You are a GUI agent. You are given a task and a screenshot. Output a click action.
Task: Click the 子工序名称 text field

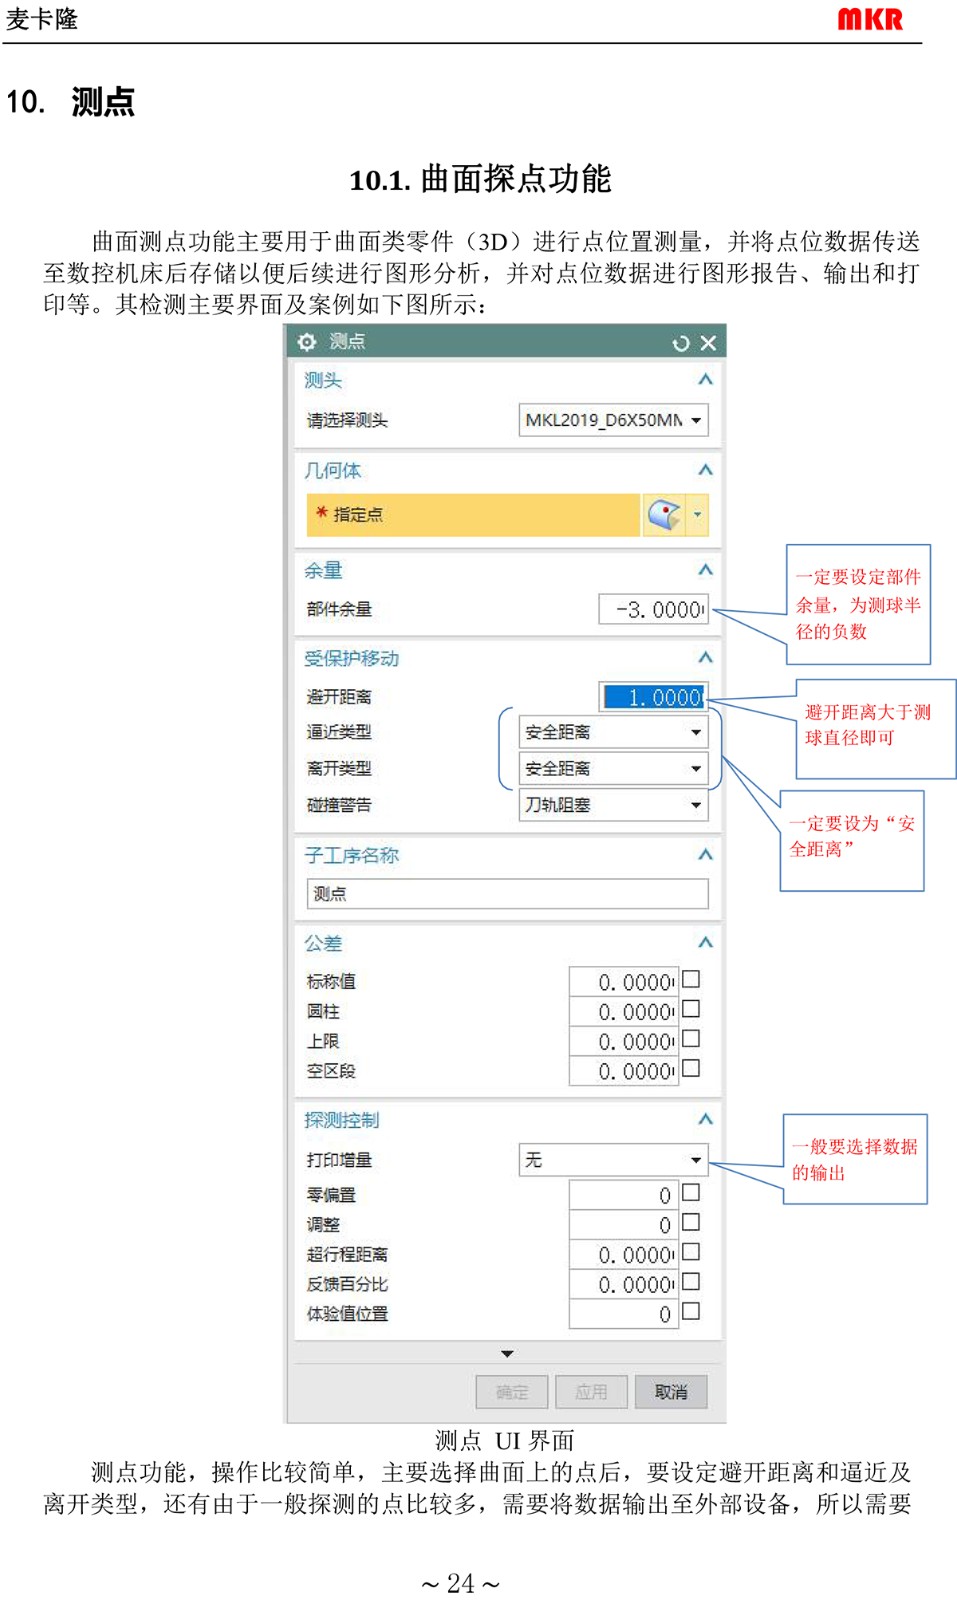[507, 894]
